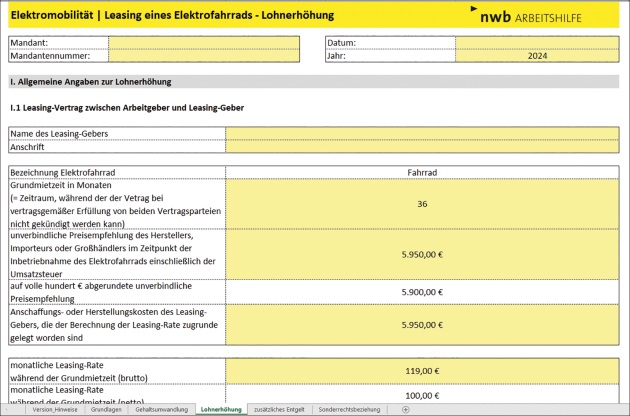Select the net leasing rate cell 100,00 €
This screenshot has width=630, height=416.
[421, 395]
